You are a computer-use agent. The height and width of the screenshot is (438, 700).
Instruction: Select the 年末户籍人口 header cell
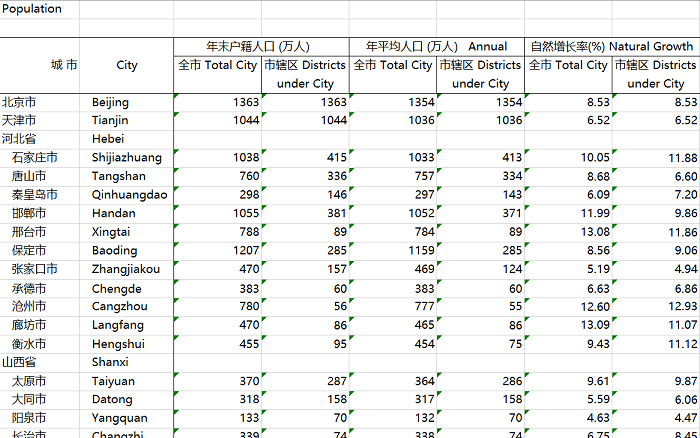point(261,46)
